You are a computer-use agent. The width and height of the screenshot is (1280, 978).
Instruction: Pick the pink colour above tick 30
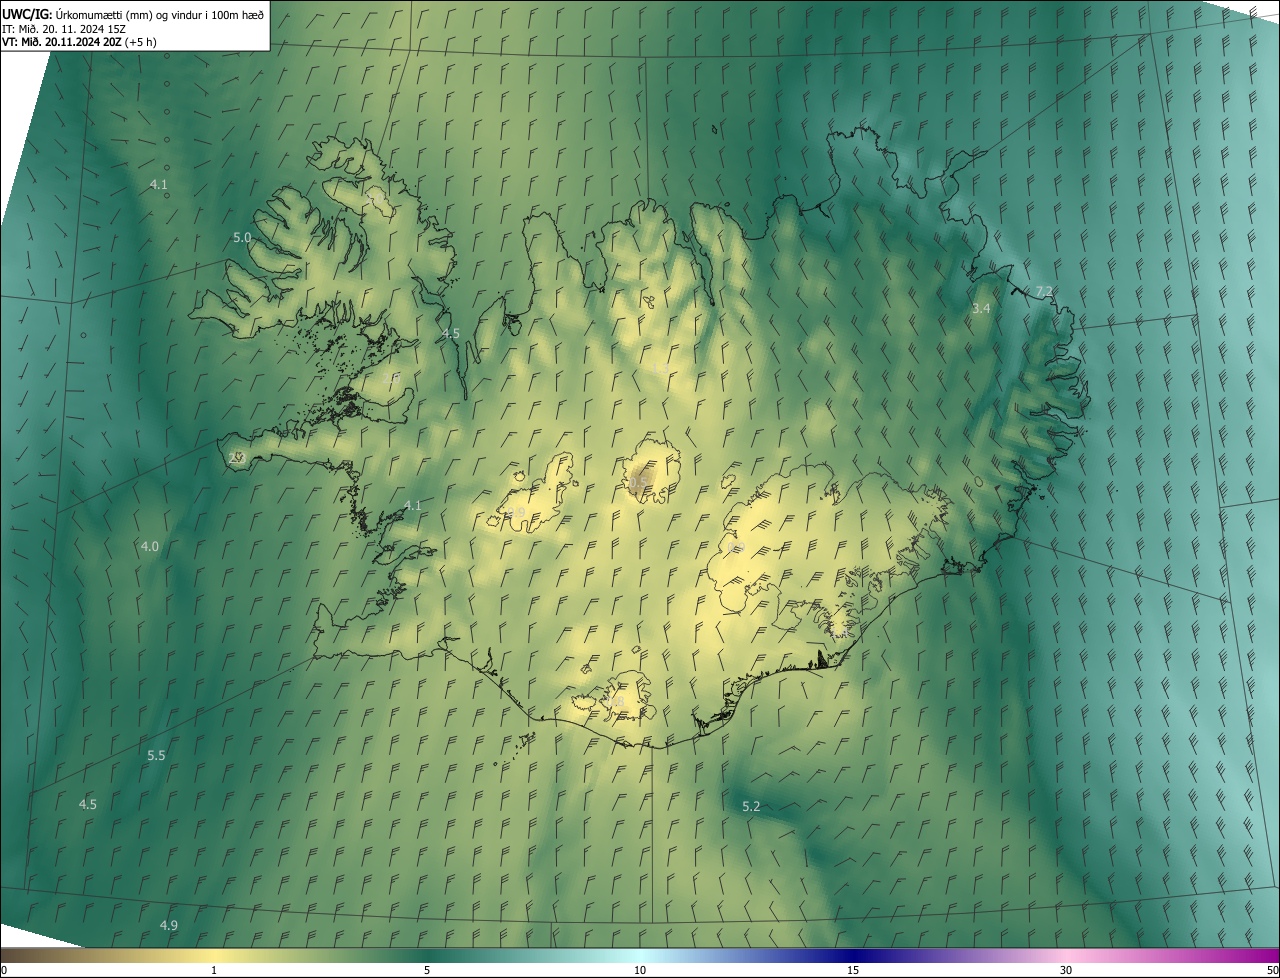point(1066,955)
